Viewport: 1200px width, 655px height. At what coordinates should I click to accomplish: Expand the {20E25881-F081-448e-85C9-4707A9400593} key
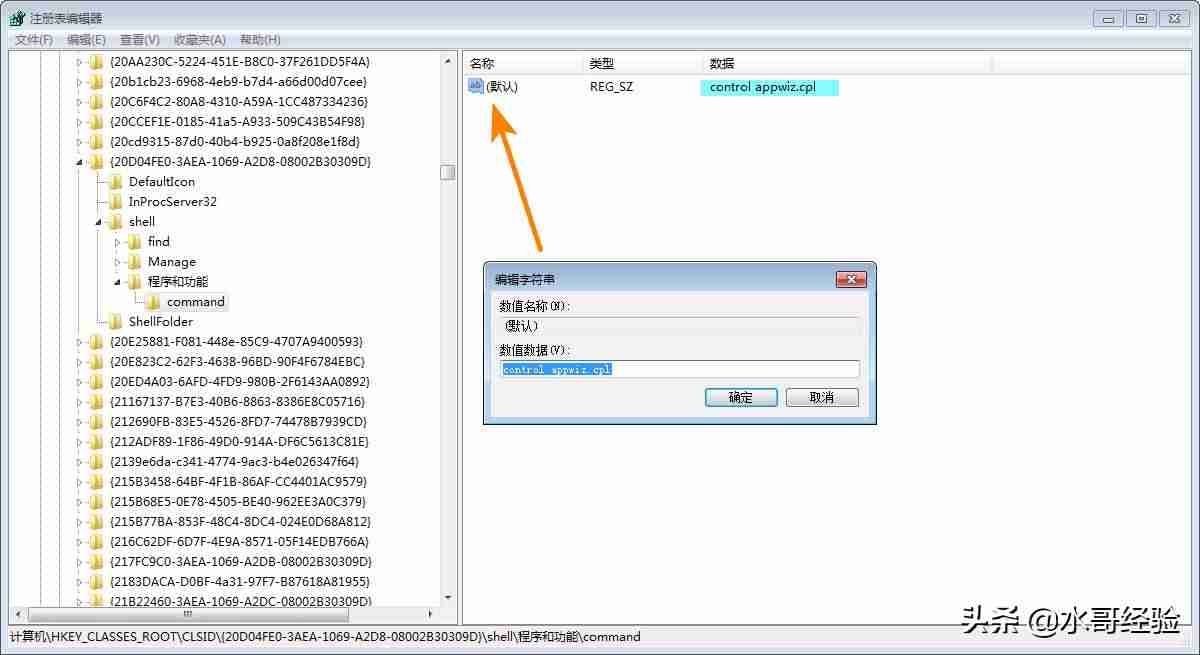pos(80,342)
